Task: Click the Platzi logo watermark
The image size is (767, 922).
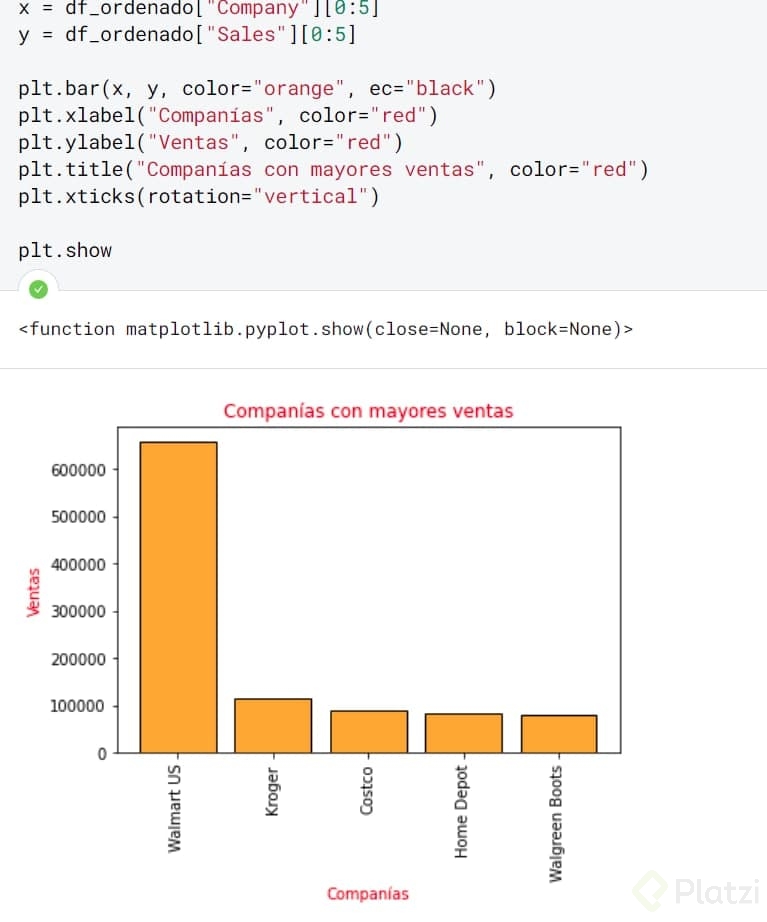Action: (700, 890)
